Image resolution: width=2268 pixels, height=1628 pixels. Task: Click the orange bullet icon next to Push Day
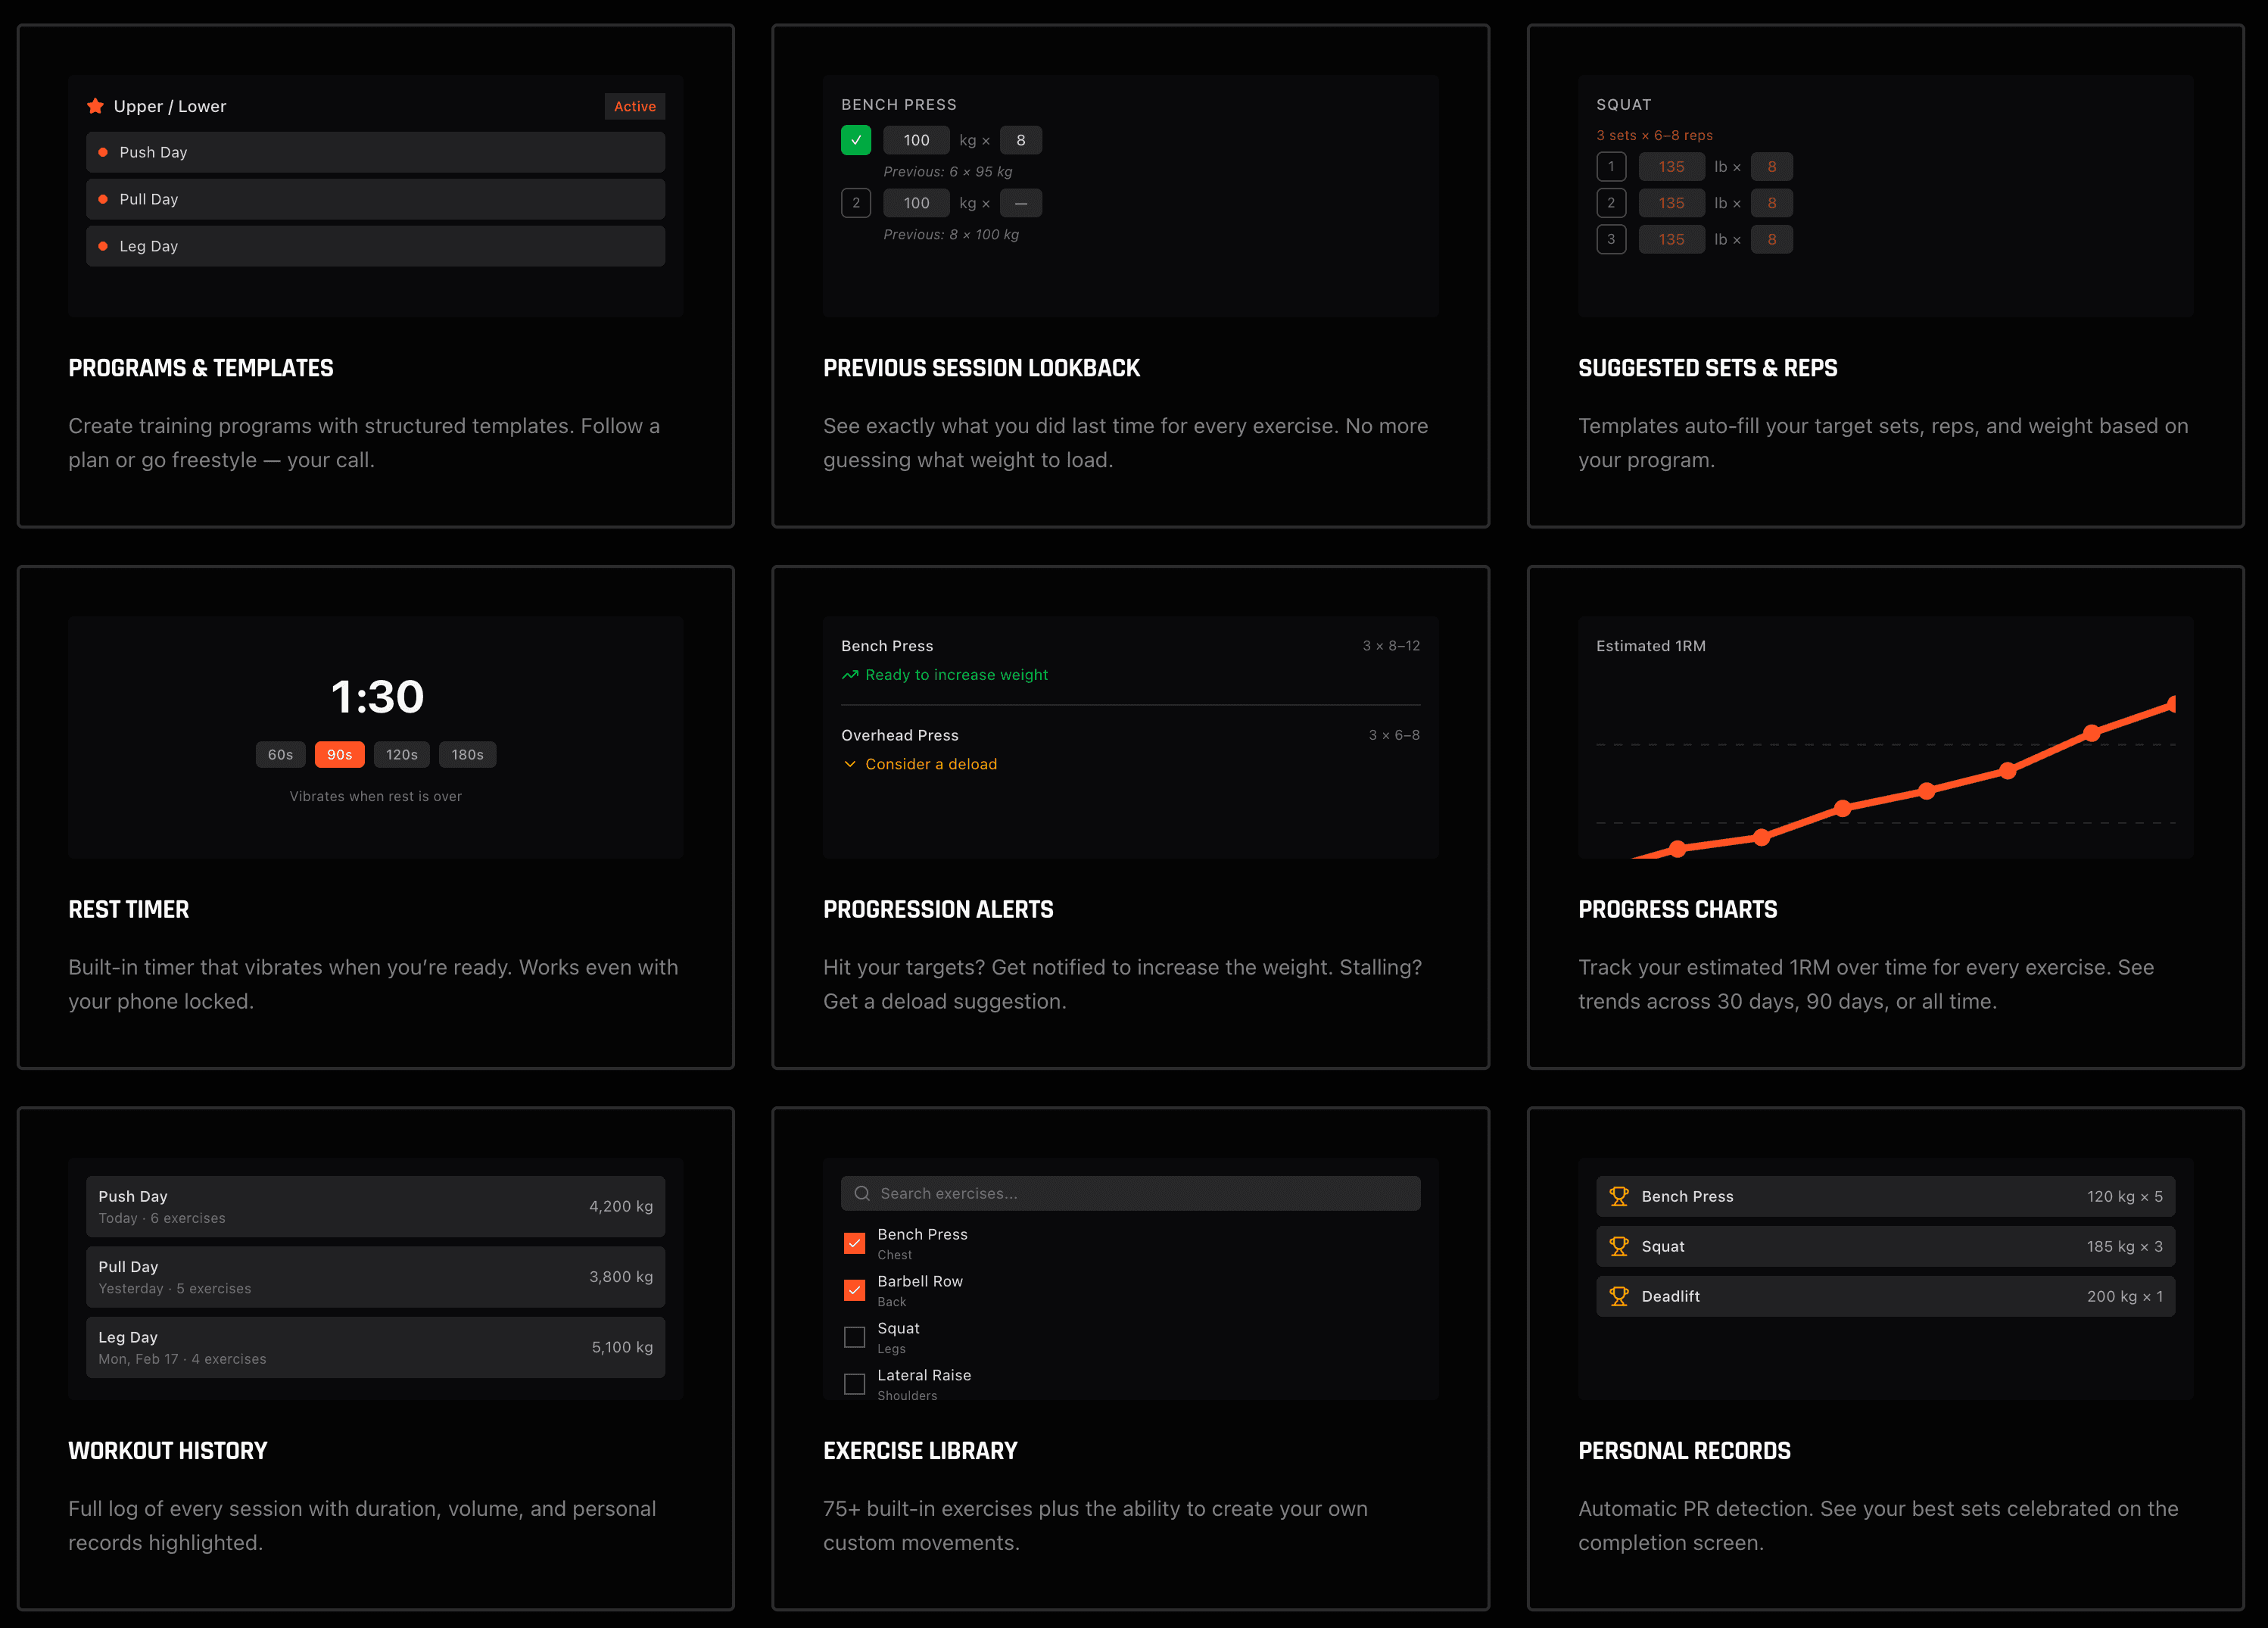(104, 152)
